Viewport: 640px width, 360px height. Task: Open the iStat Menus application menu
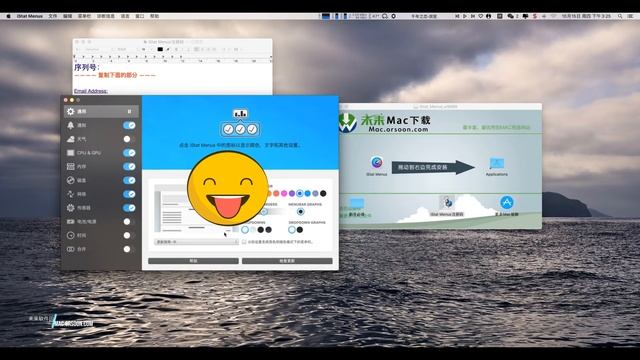pyautogui.click(x=29, y=16)
